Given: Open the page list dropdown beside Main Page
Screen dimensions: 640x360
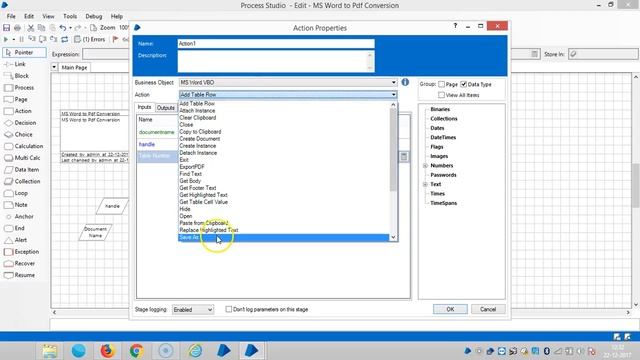Looking at the screenshot, I should 54,67.
